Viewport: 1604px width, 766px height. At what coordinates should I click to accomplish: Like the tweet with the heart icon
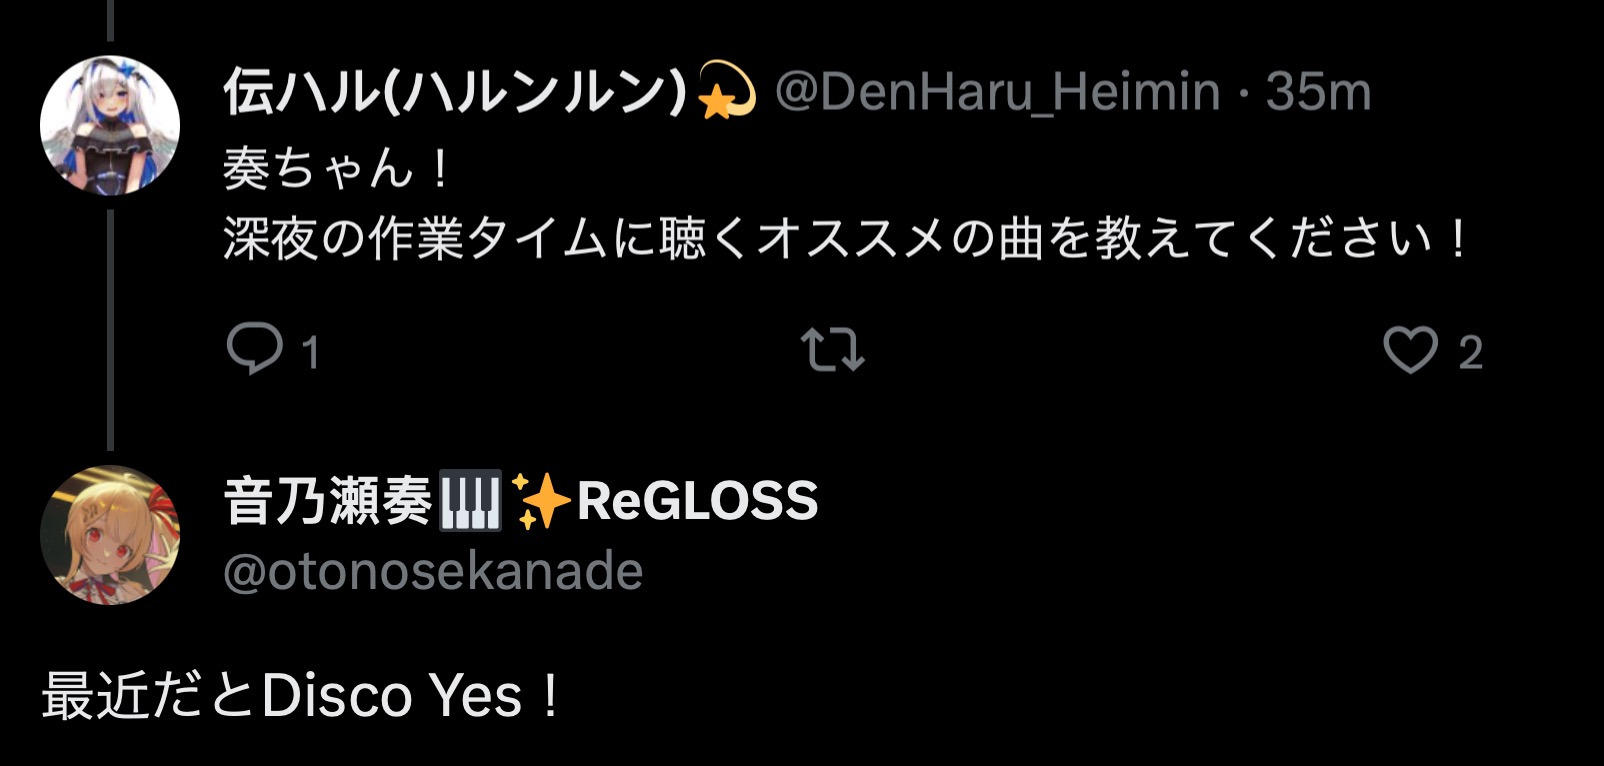pos(1410,350)
